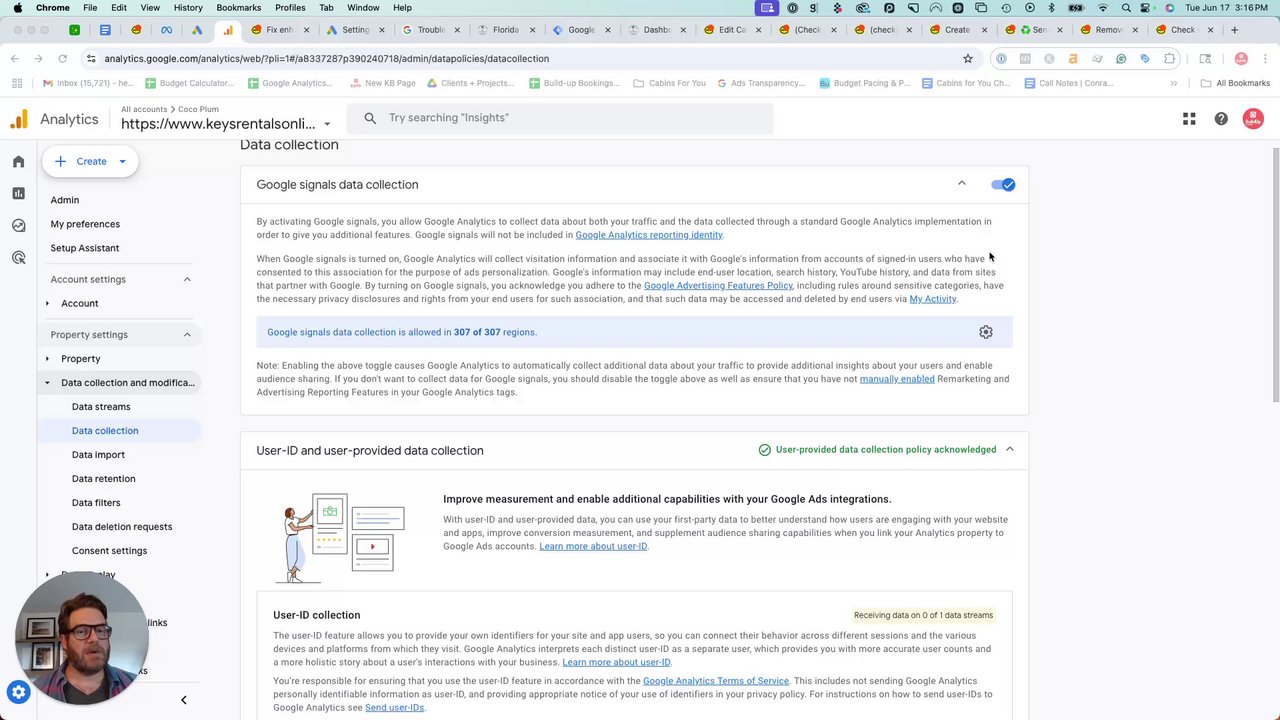Open macOS Spotlight search icon
Viewport: 1280px width, 720px height.
pos(1129,8)
